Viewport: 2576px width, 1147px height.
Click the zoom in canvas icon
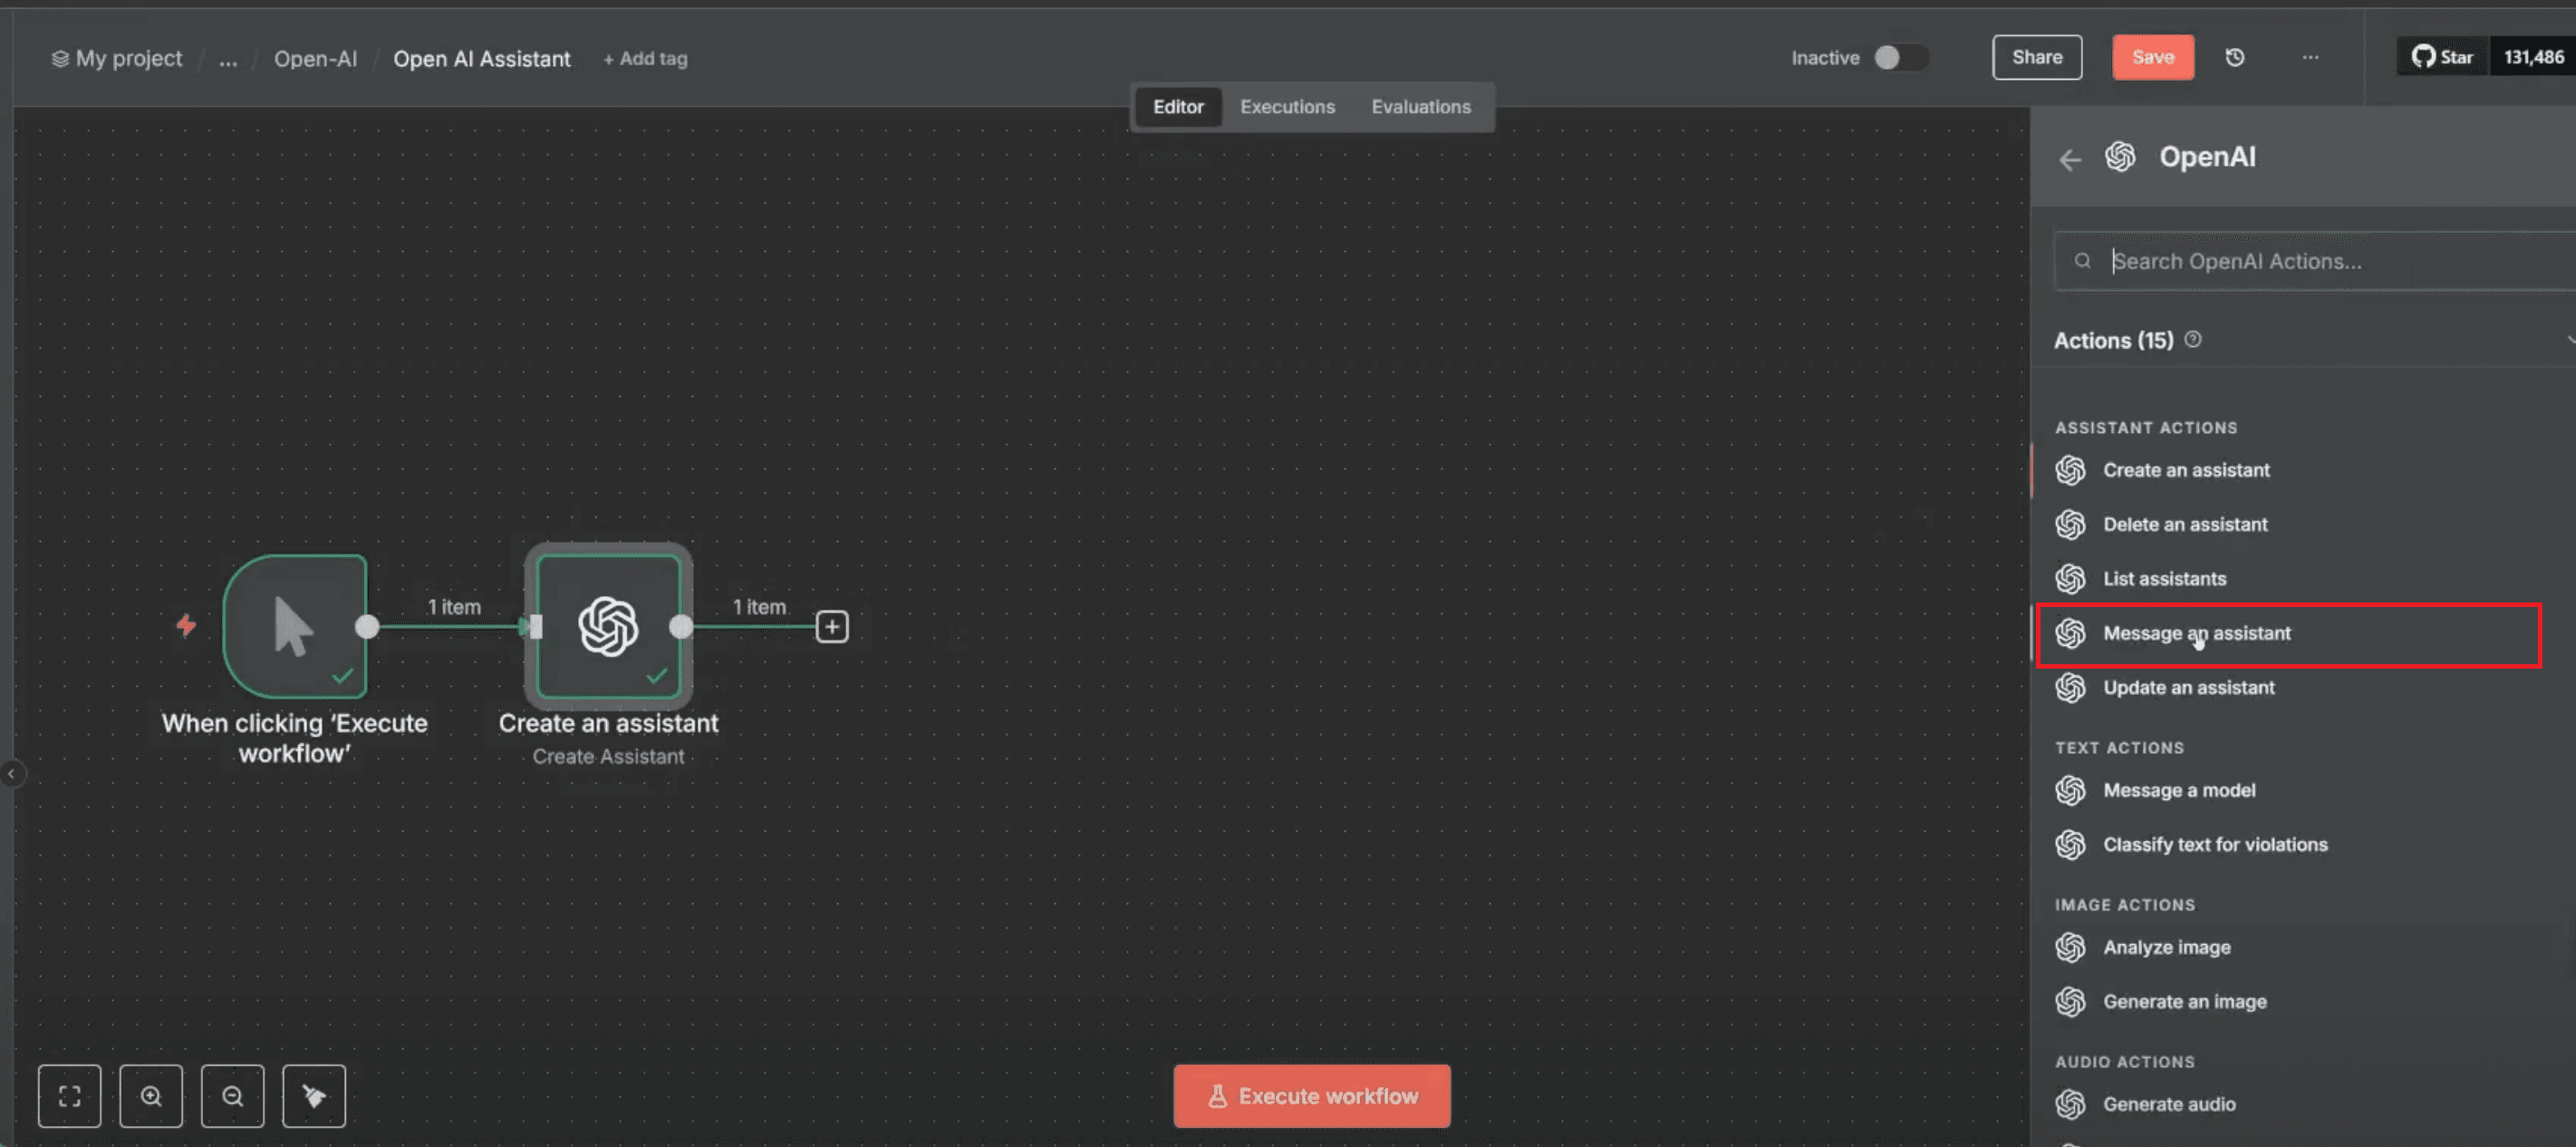coord(151,1096)
